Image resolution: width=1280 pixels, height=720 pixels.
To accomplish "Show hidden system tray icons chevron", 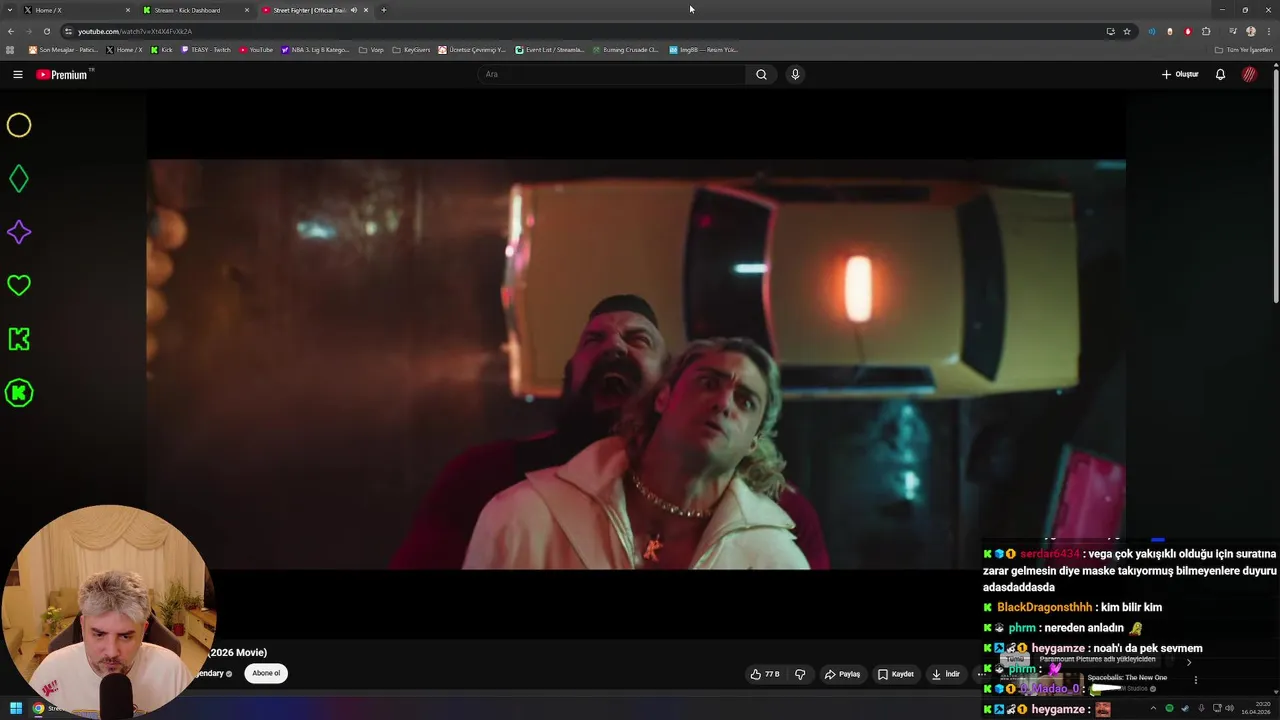I will [x=1153, y=708].
